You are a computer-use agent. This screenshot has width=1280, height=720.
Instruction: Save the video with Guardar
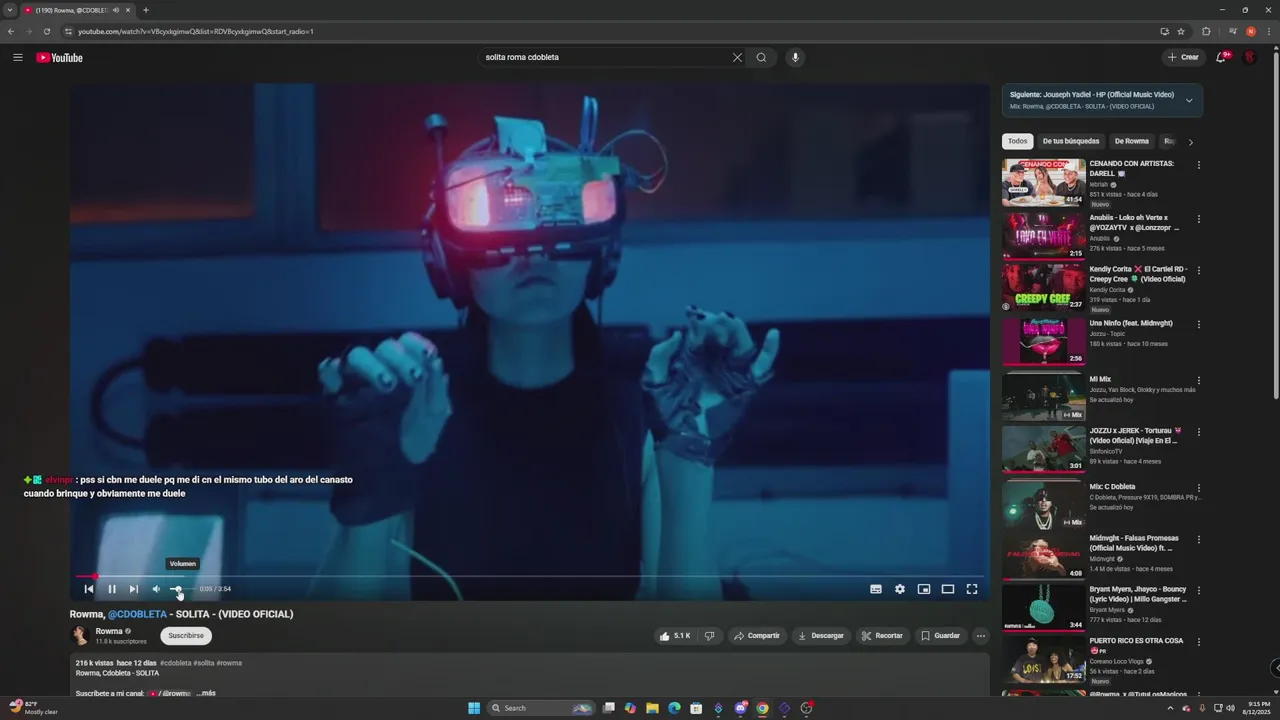point(941,635)
